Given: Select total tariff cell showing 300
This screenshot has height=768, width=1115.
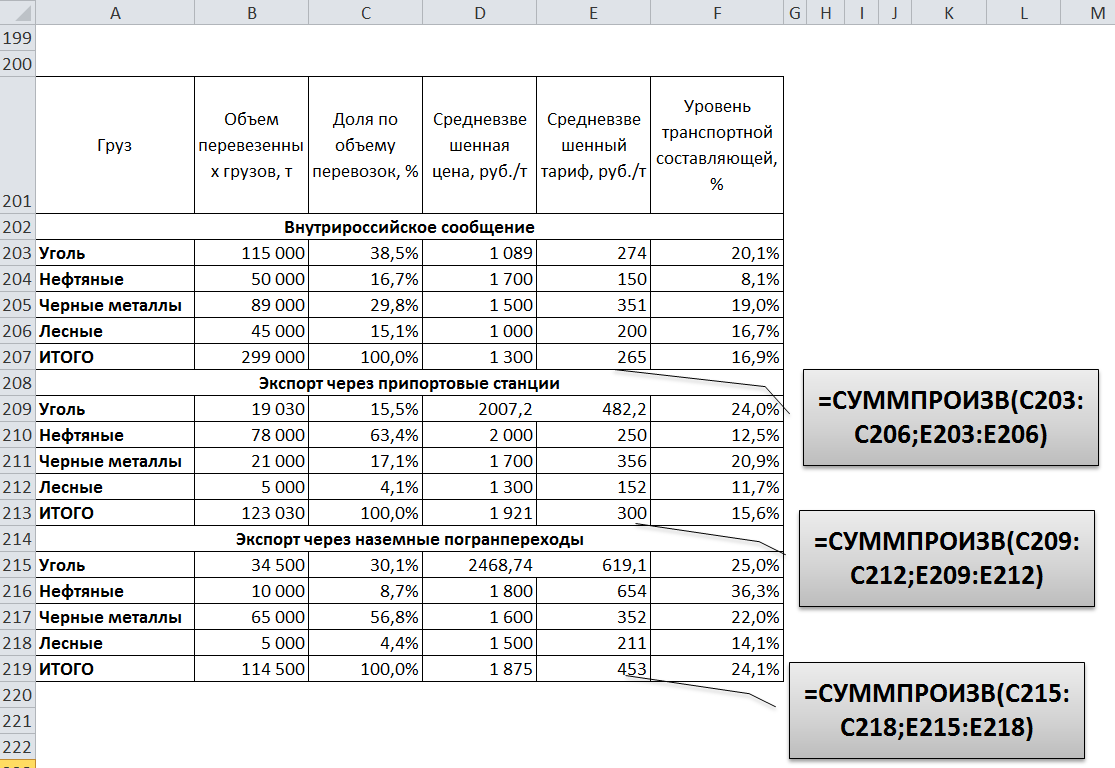Looking at the screenshot, I should [594, 513].
